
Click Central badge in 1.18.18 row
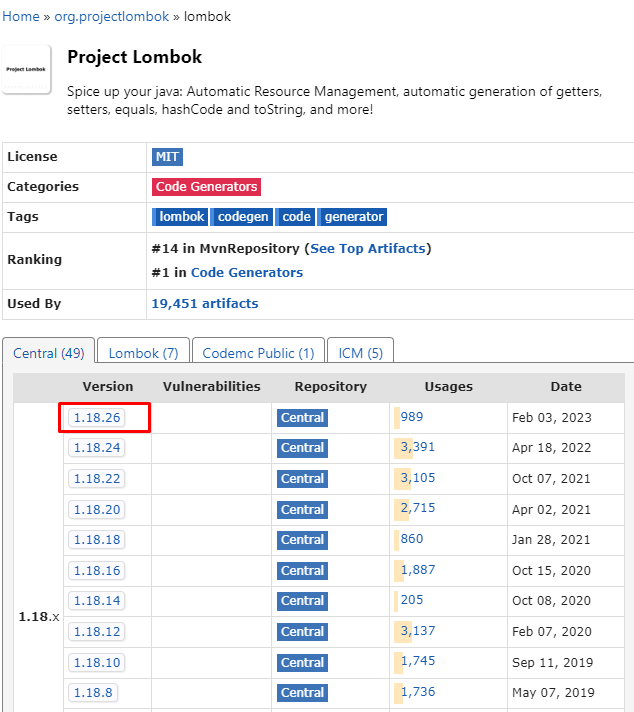[x=302, y=539]
